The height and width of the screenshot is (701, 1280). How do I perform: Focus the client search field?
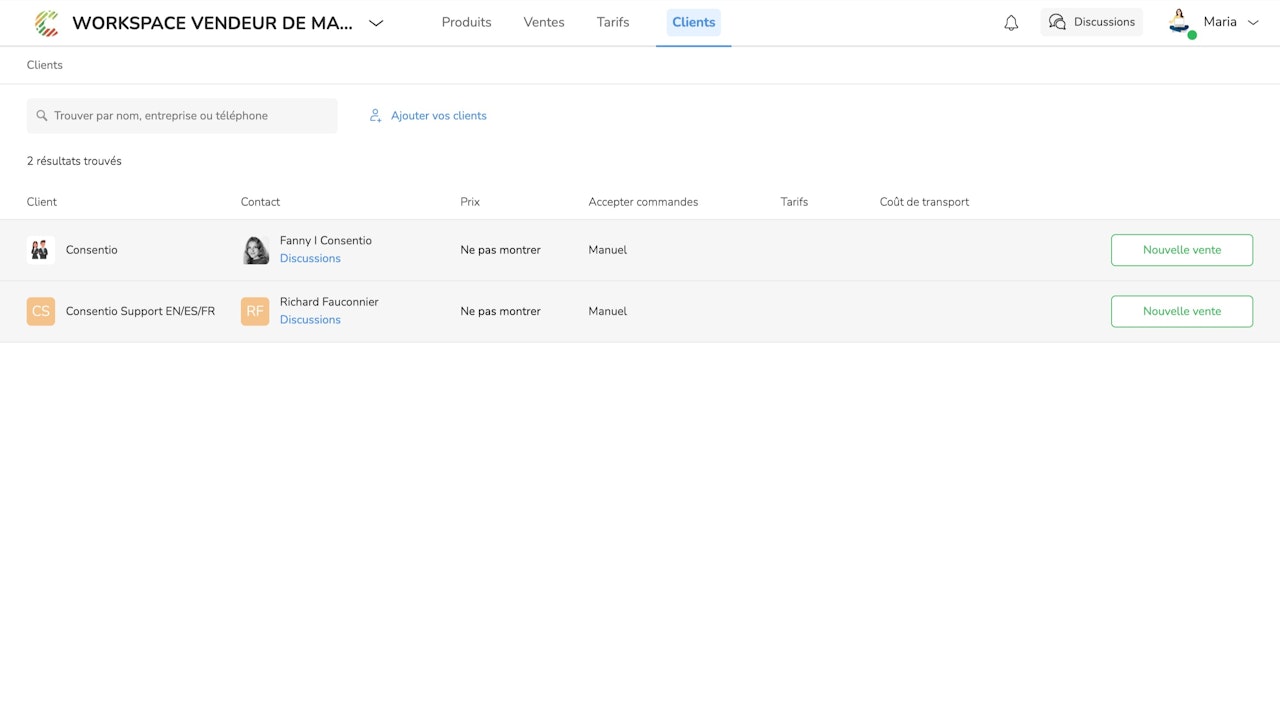click(x=182, y=116)
